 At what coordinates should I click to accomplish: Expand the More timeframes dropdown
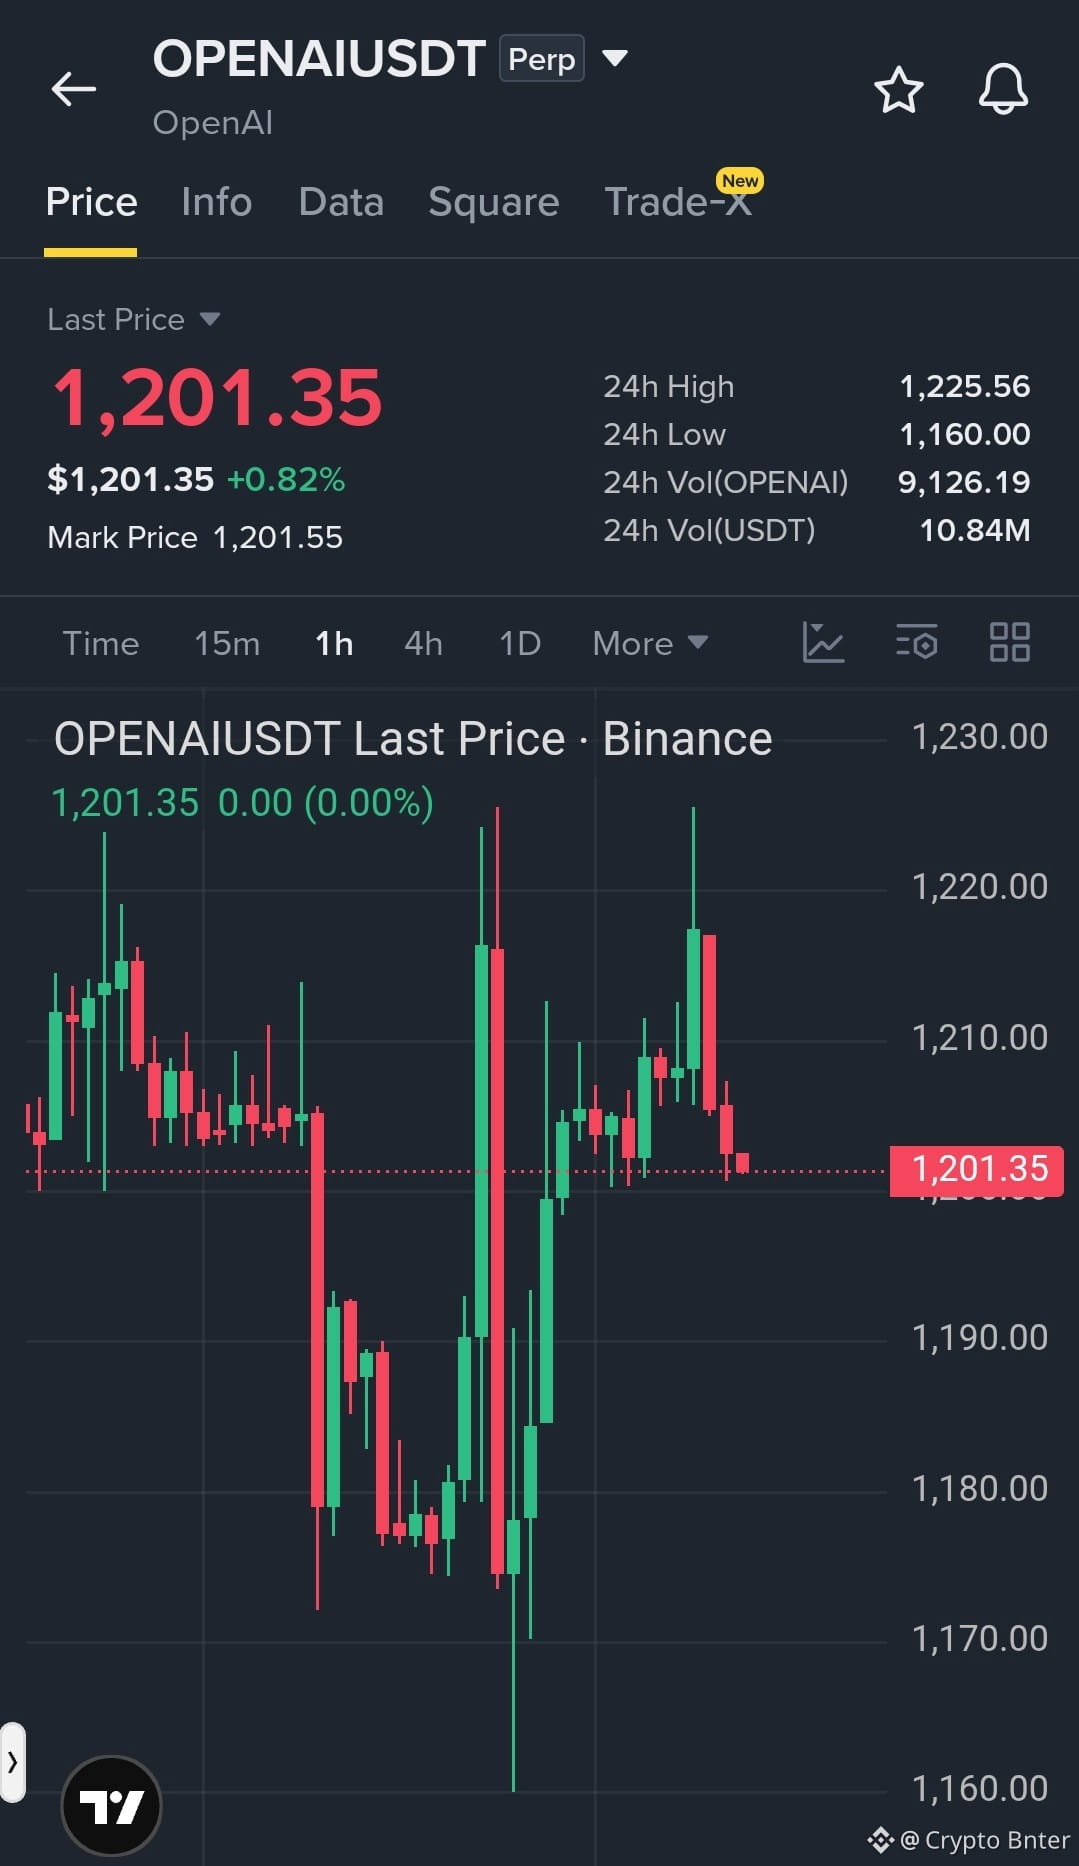click(x=650, y=643)
